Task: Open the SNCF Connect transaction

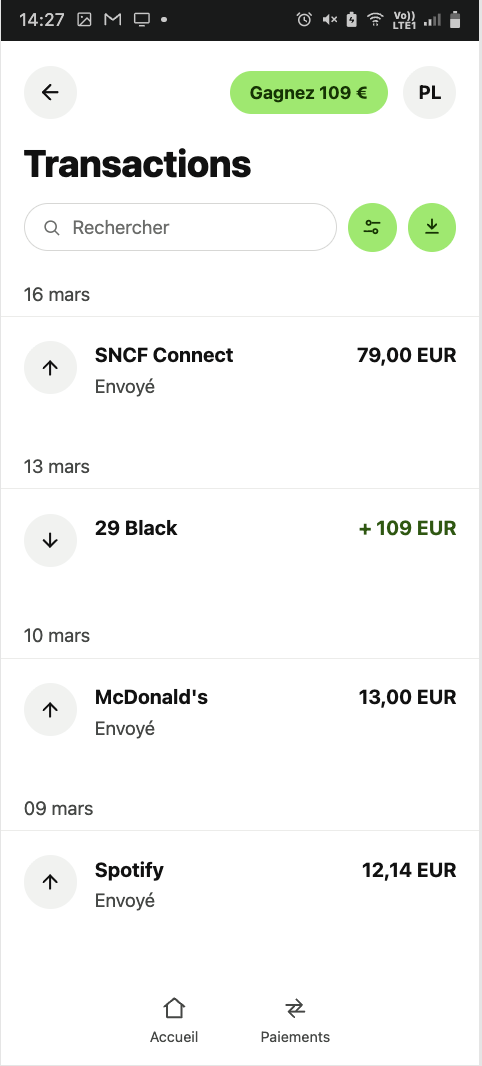Action: coord(241,371)
